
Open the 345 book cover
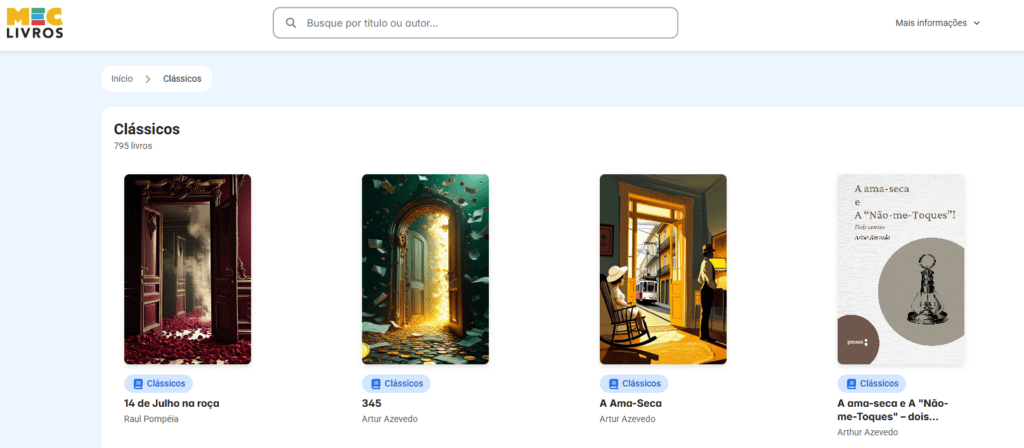point(425,269)
